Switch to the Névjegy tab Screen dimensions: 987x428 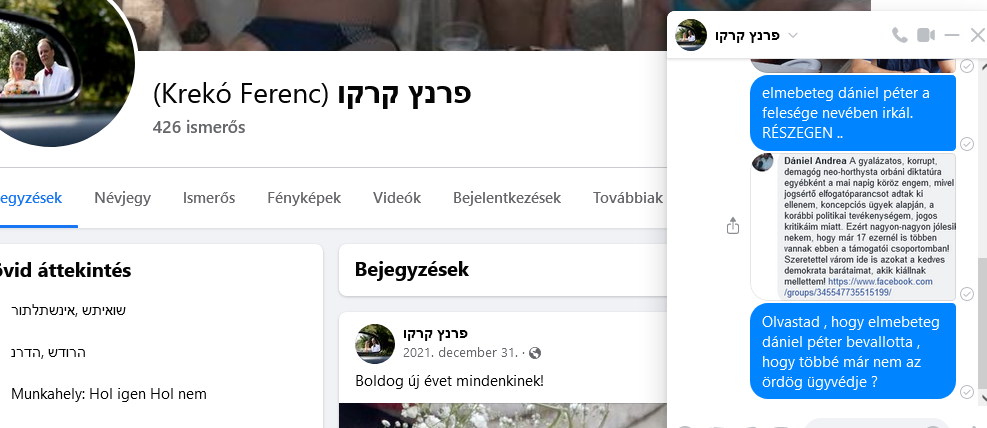pos(123,198)
